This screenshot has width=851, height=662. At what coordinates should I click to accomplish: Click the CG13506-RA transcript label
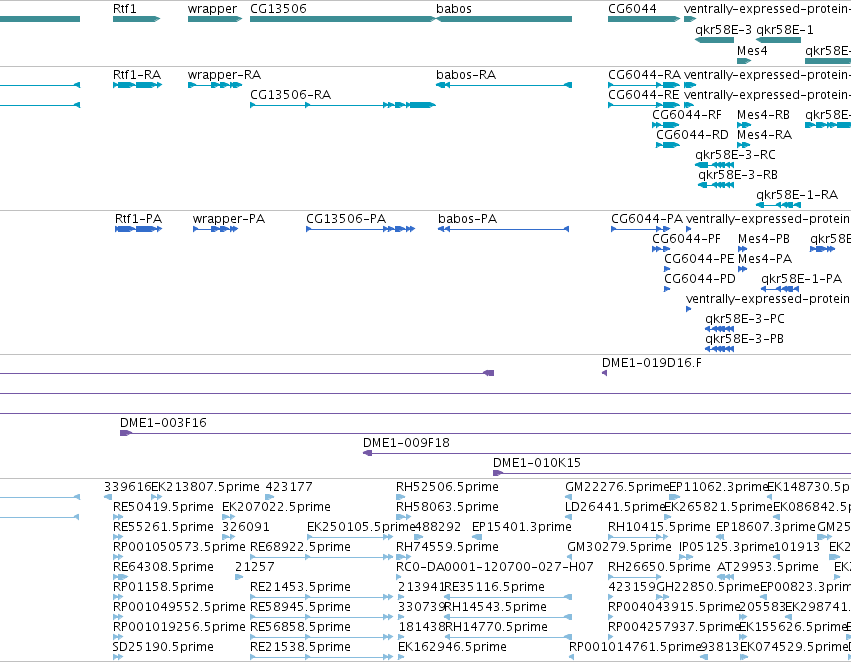[x=290, y=95]
